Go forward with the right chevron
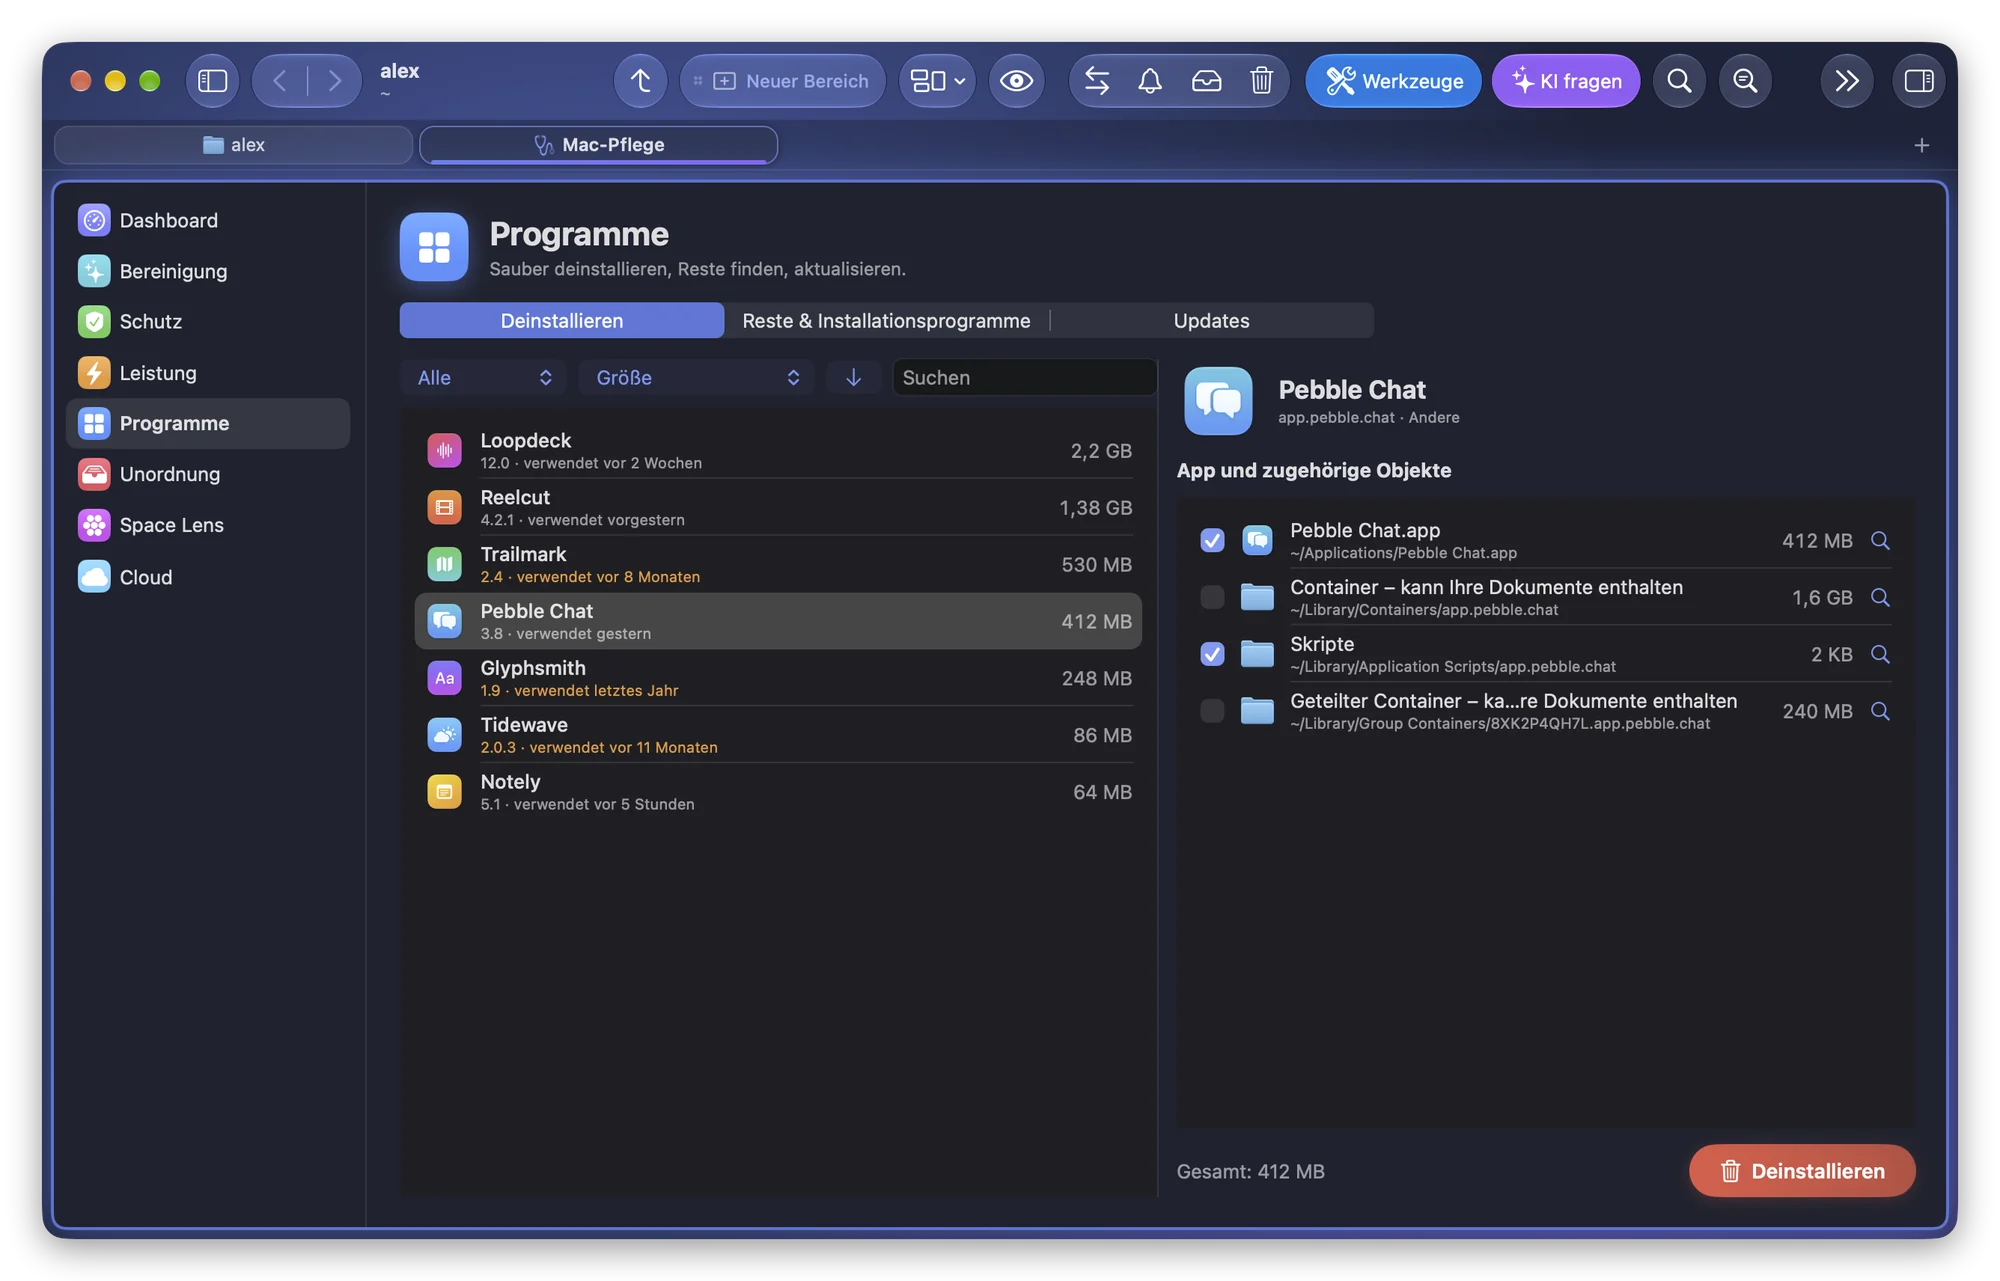2000x1281 pixels. click(x=334, y=81)
